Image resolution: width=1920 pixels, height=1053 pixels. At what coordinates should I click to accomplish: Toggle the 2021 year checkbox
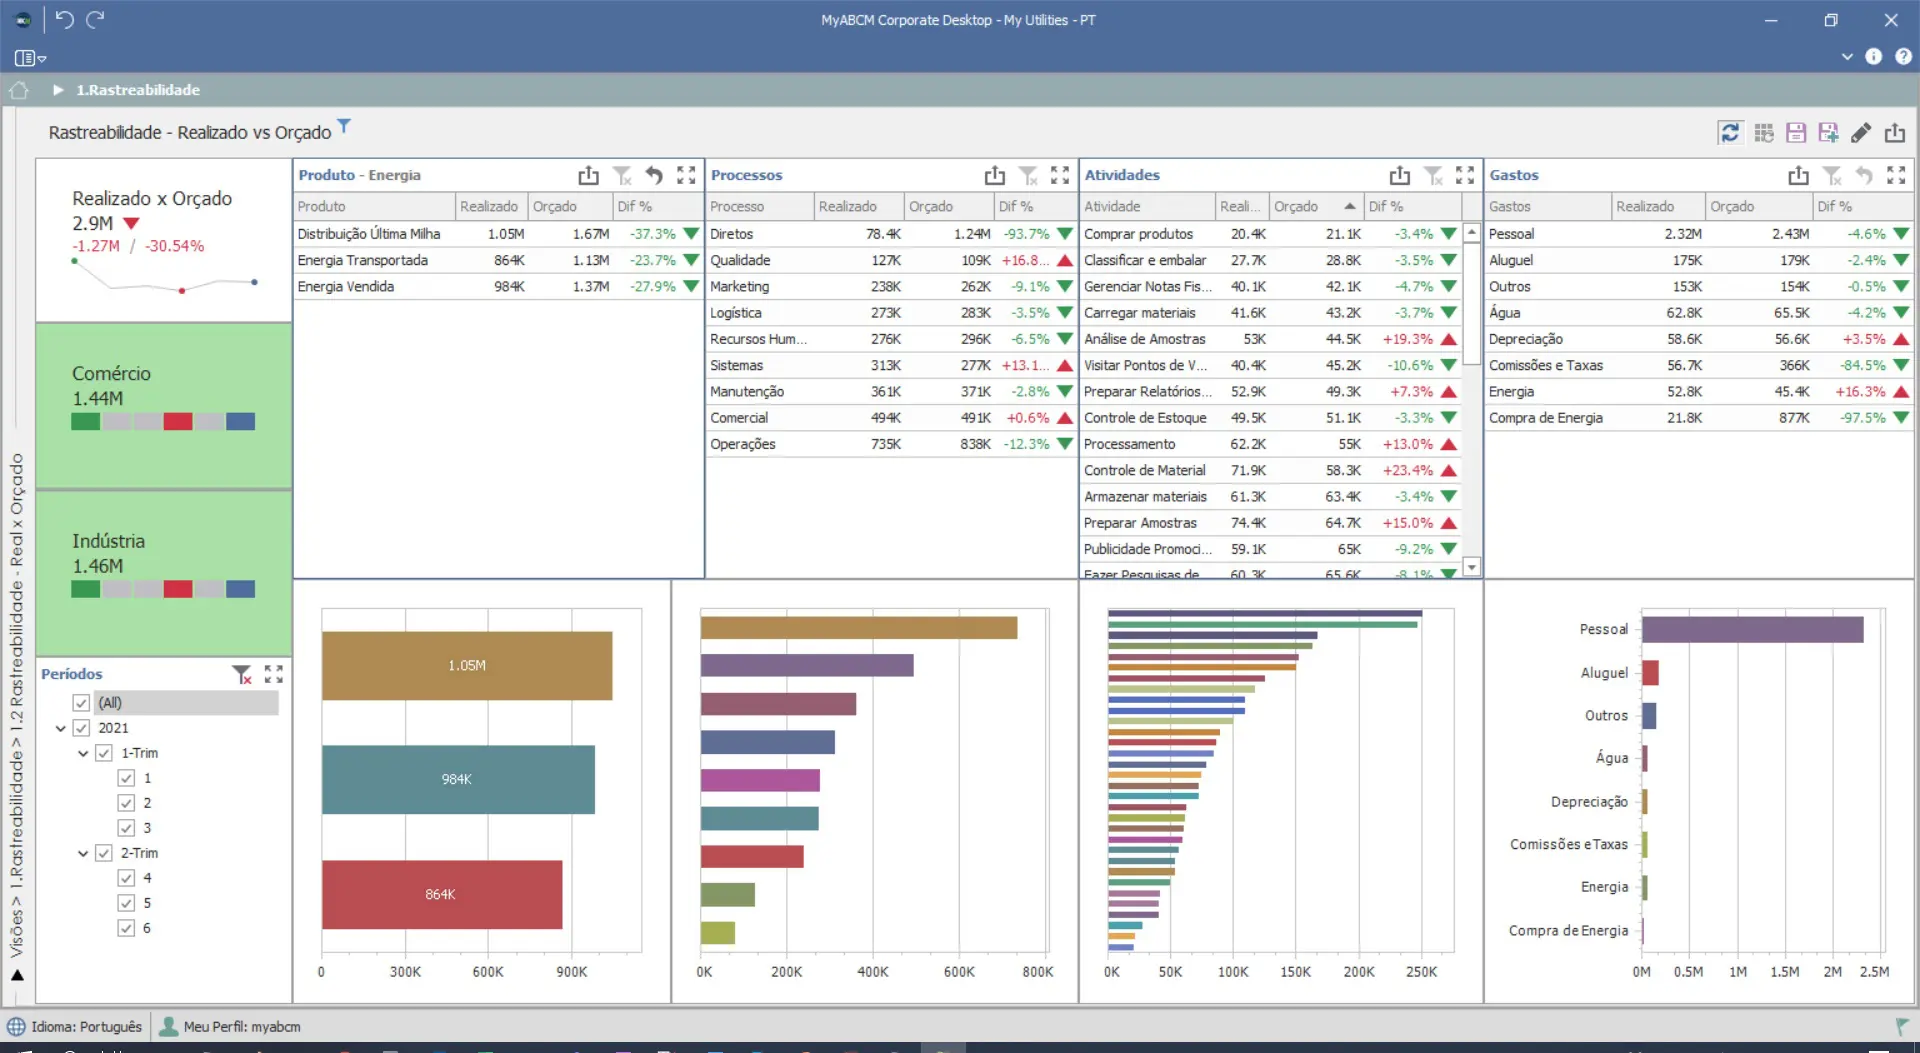[82, 728]
